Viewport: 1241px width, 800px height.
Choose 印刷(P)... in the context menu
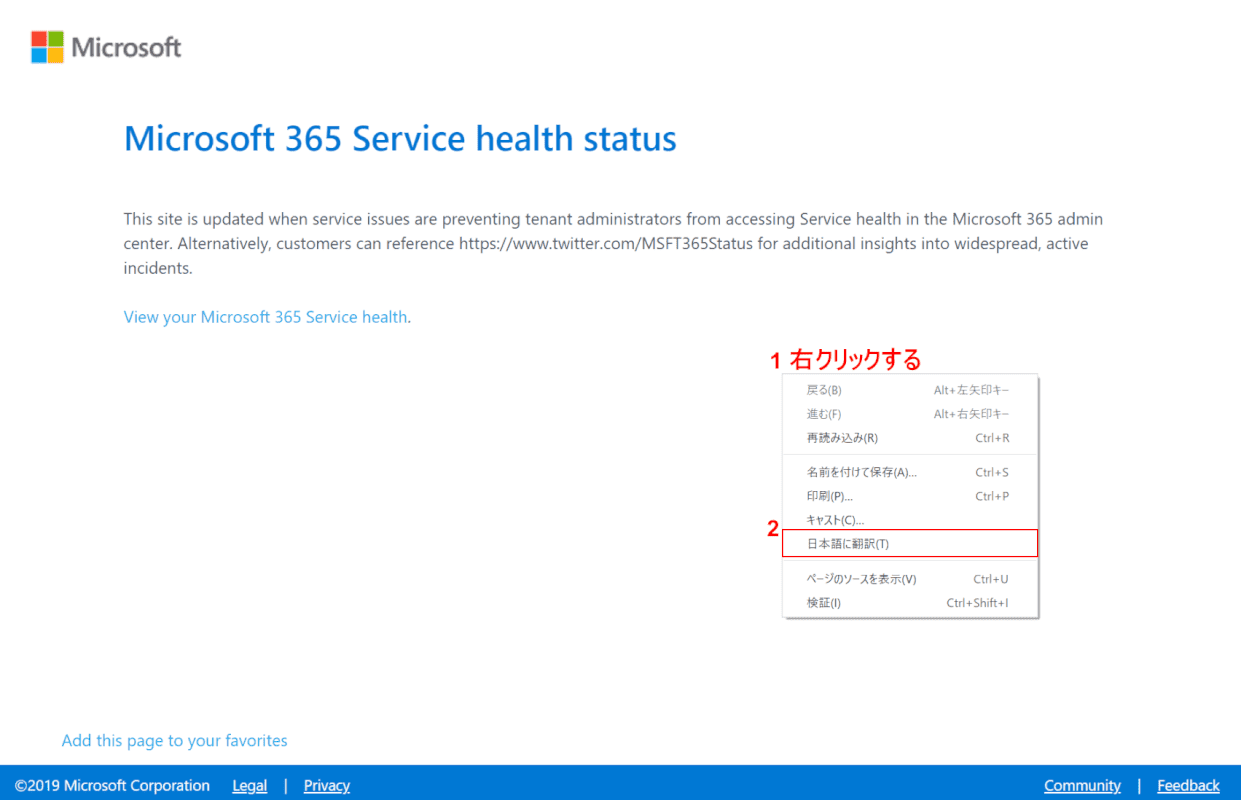pyautogui.click(x=911, y=496)
